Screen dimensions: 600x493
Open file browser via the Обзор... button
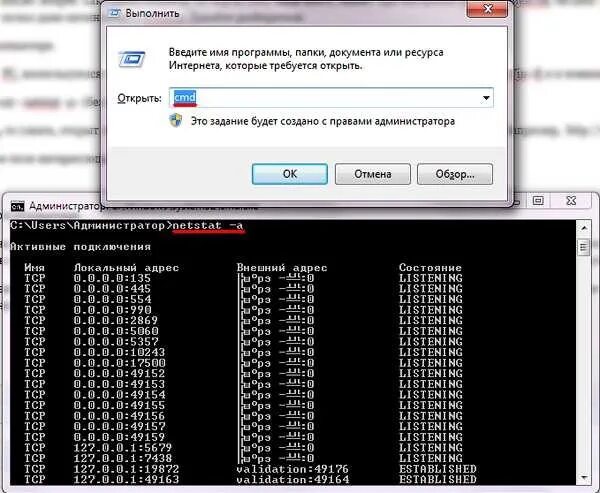click(455, 174)
